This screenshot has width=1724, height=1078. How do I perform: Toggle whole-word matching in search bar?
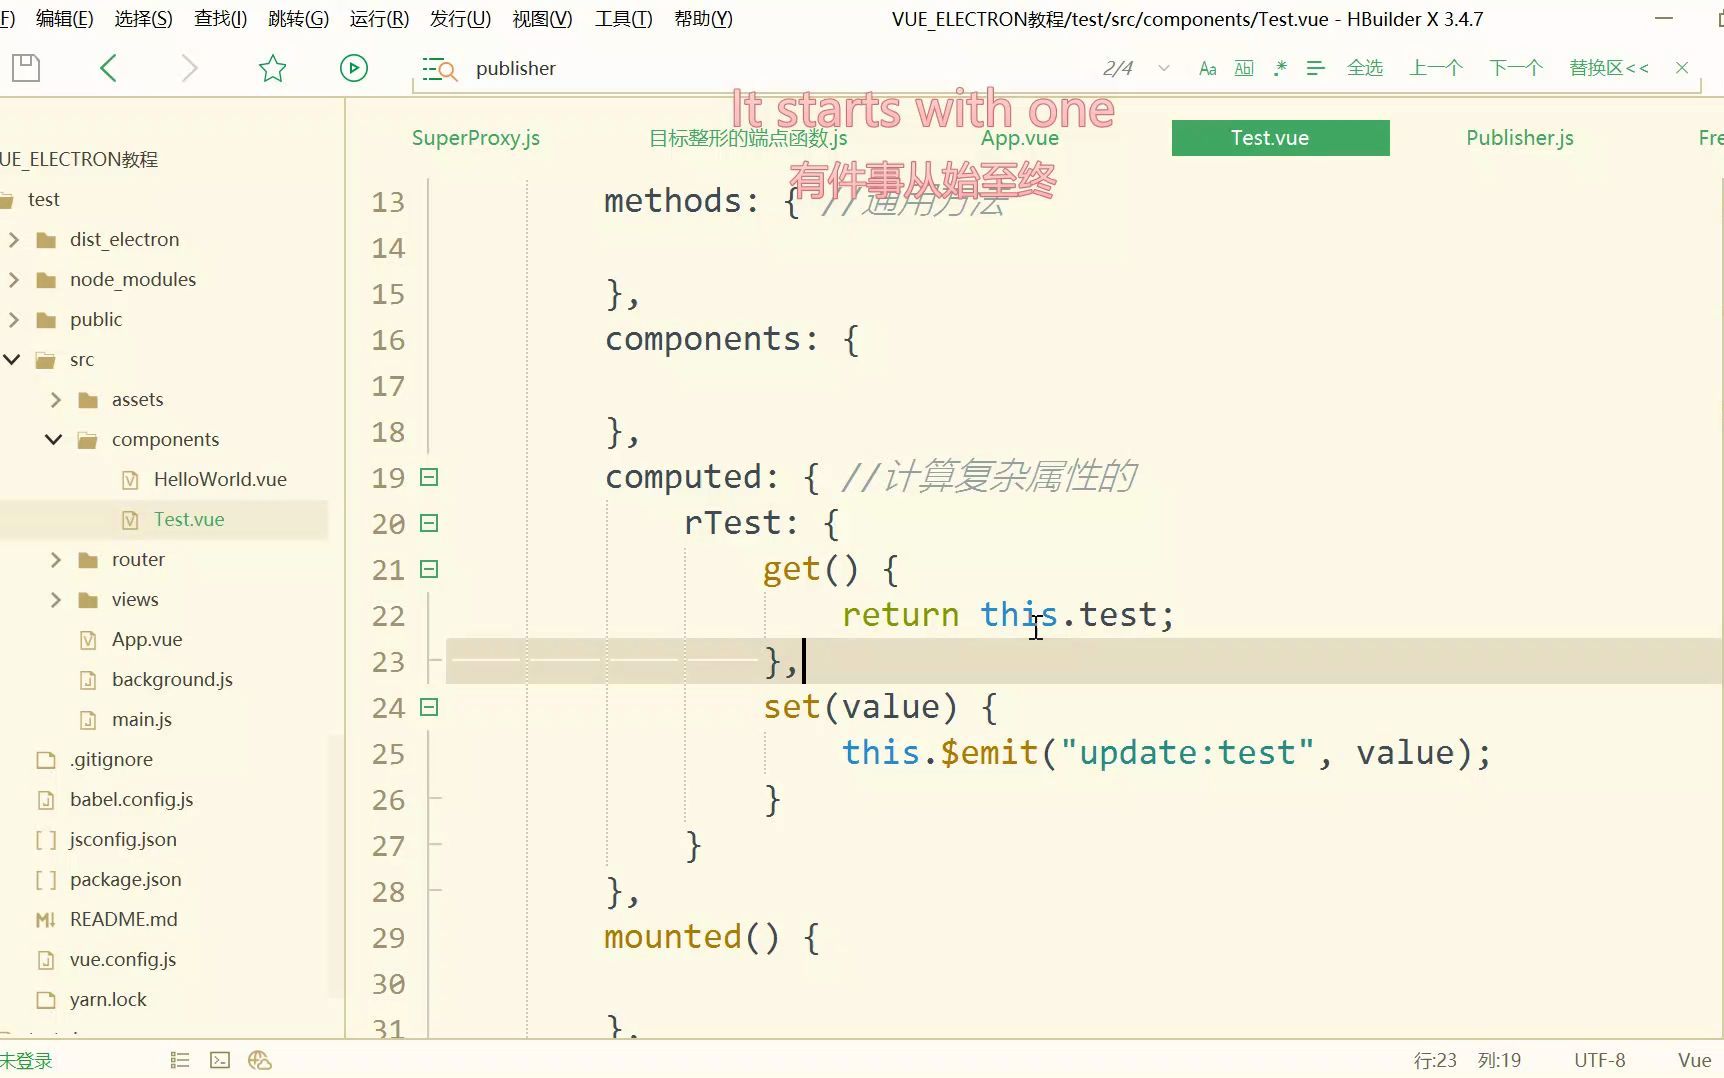click(1243, 68)
